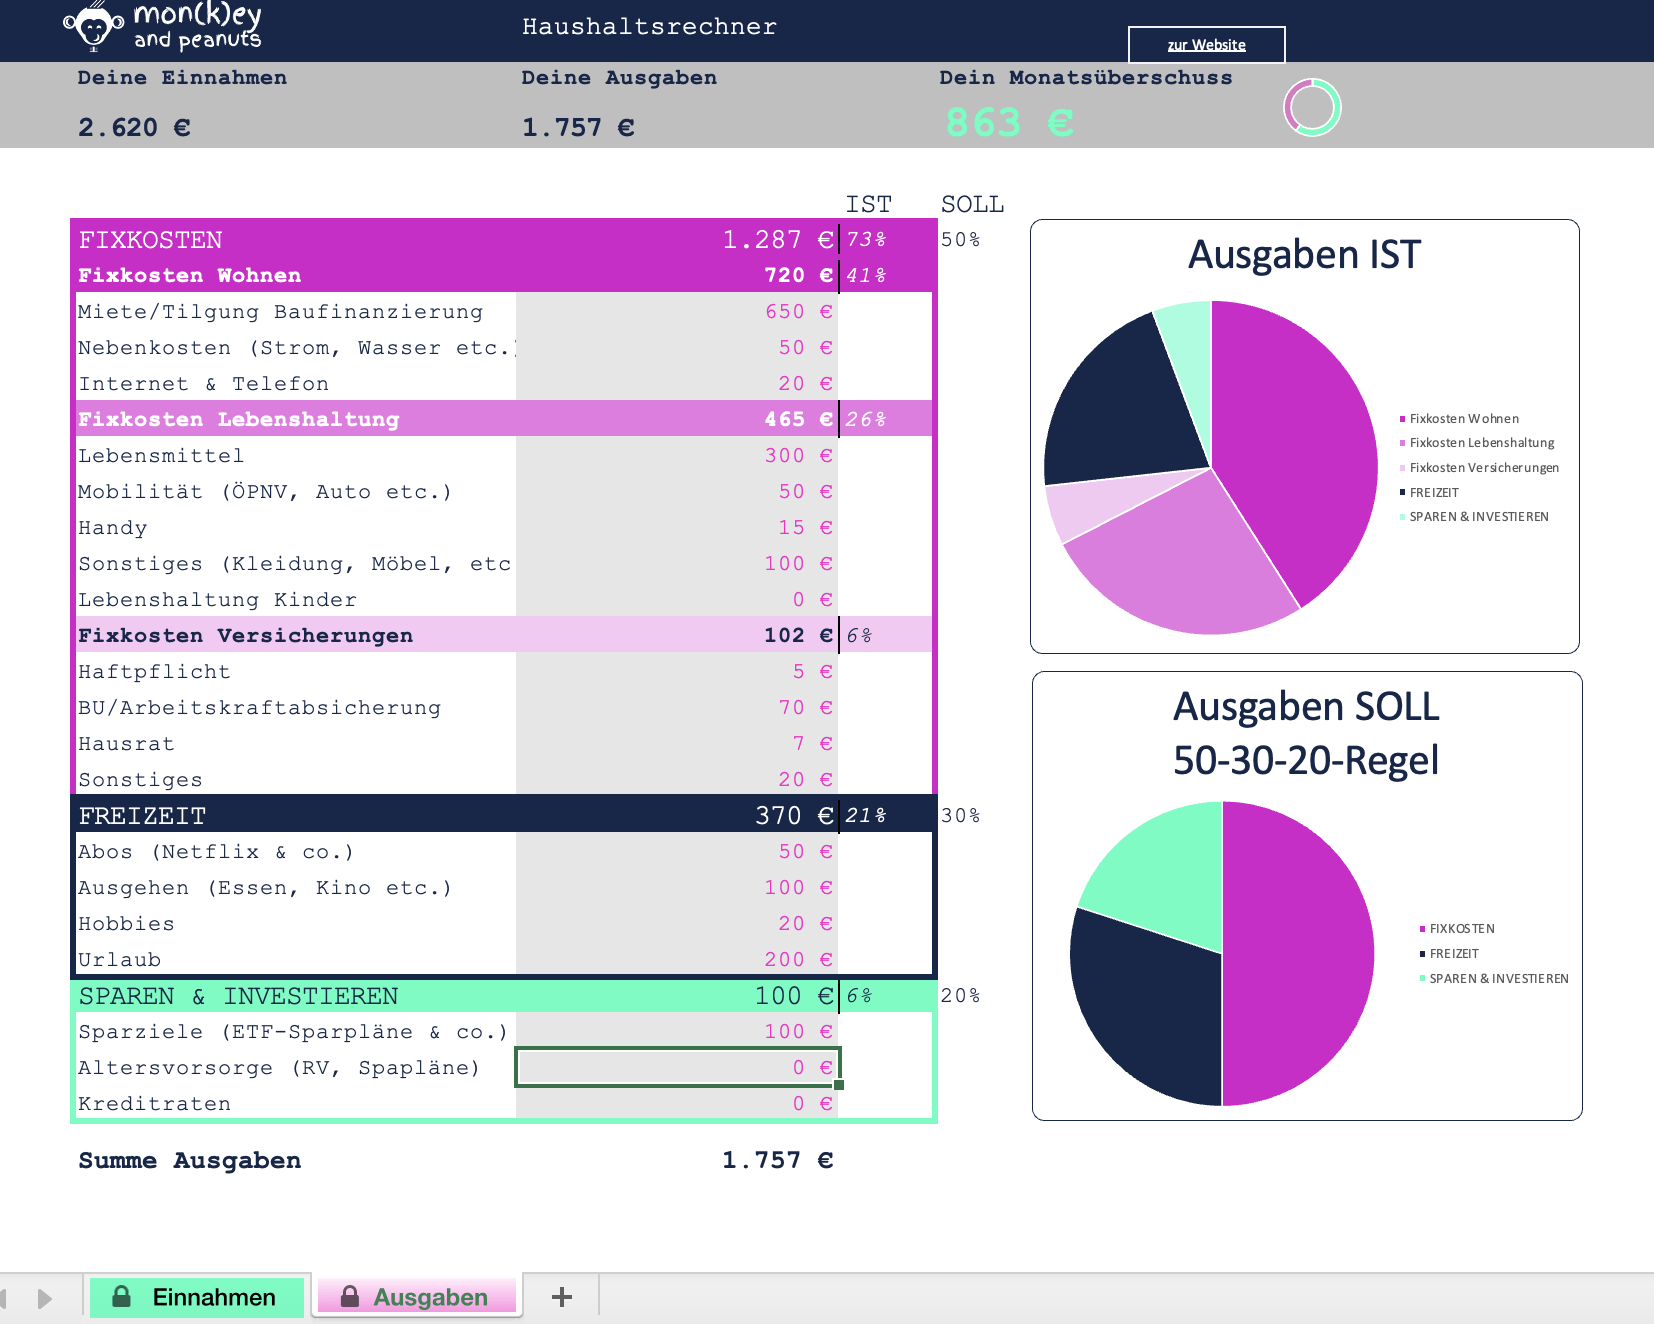The height and width of the screenshot is (1324, 1654).
Task: Click the IST column heading
Action: click(x=868, y=204)
